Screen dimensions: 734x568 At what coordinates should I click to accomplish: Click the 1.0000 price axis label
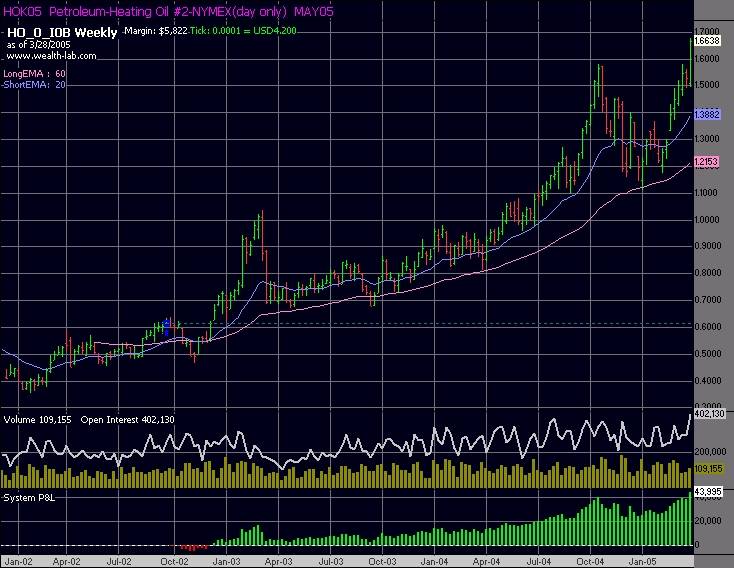coord(707,220)
